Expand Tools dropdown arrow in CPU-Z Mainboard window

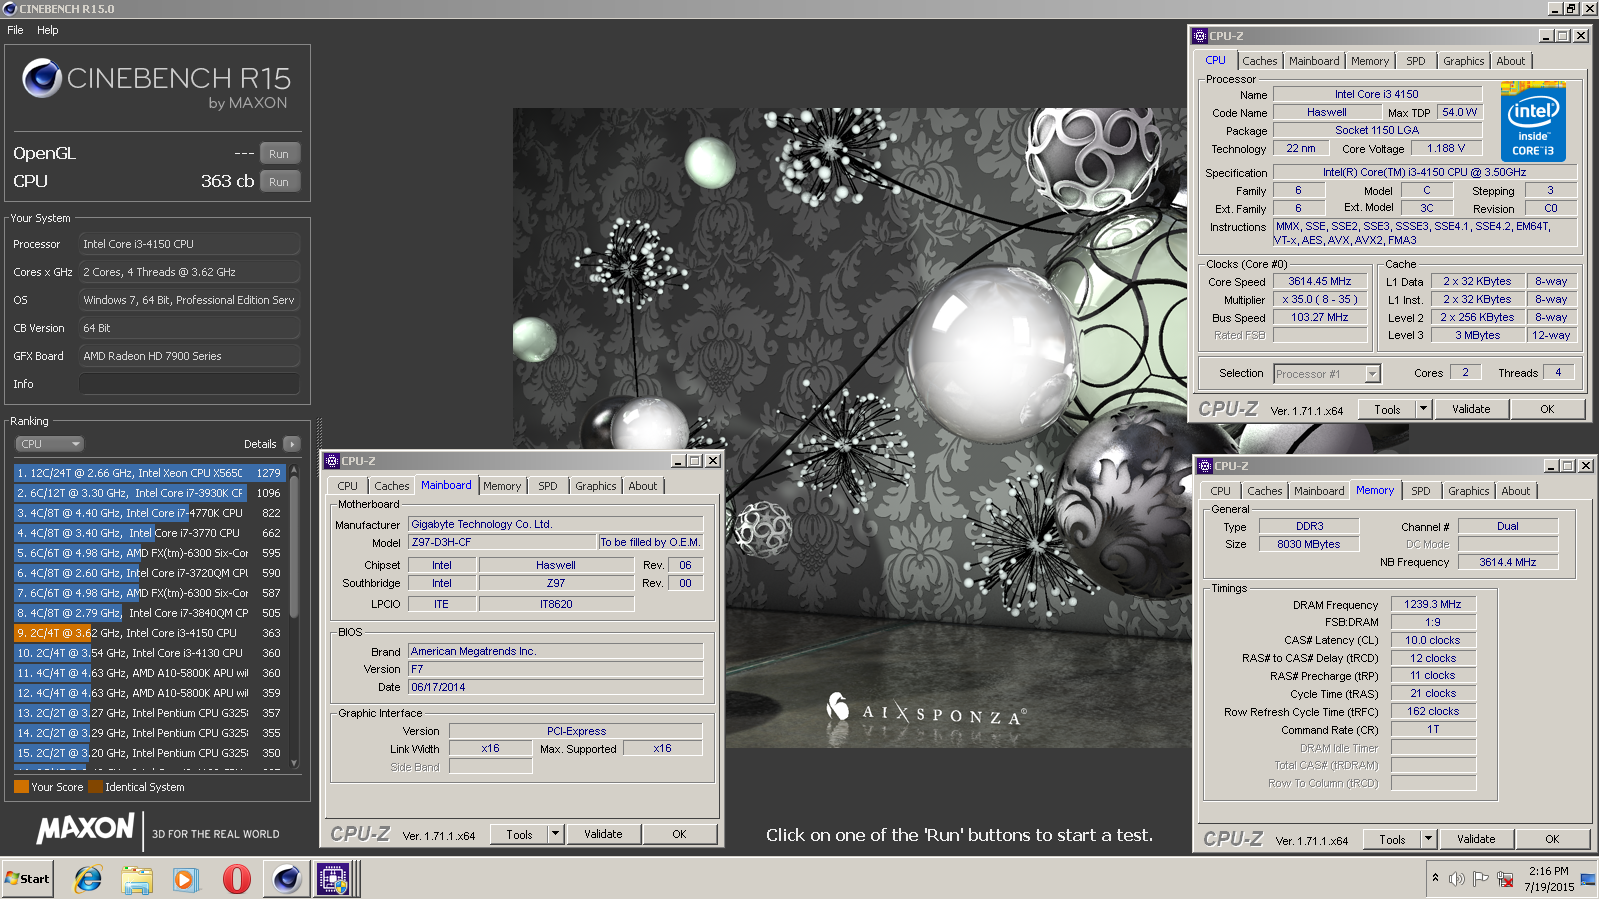click(x=556, y=834)
